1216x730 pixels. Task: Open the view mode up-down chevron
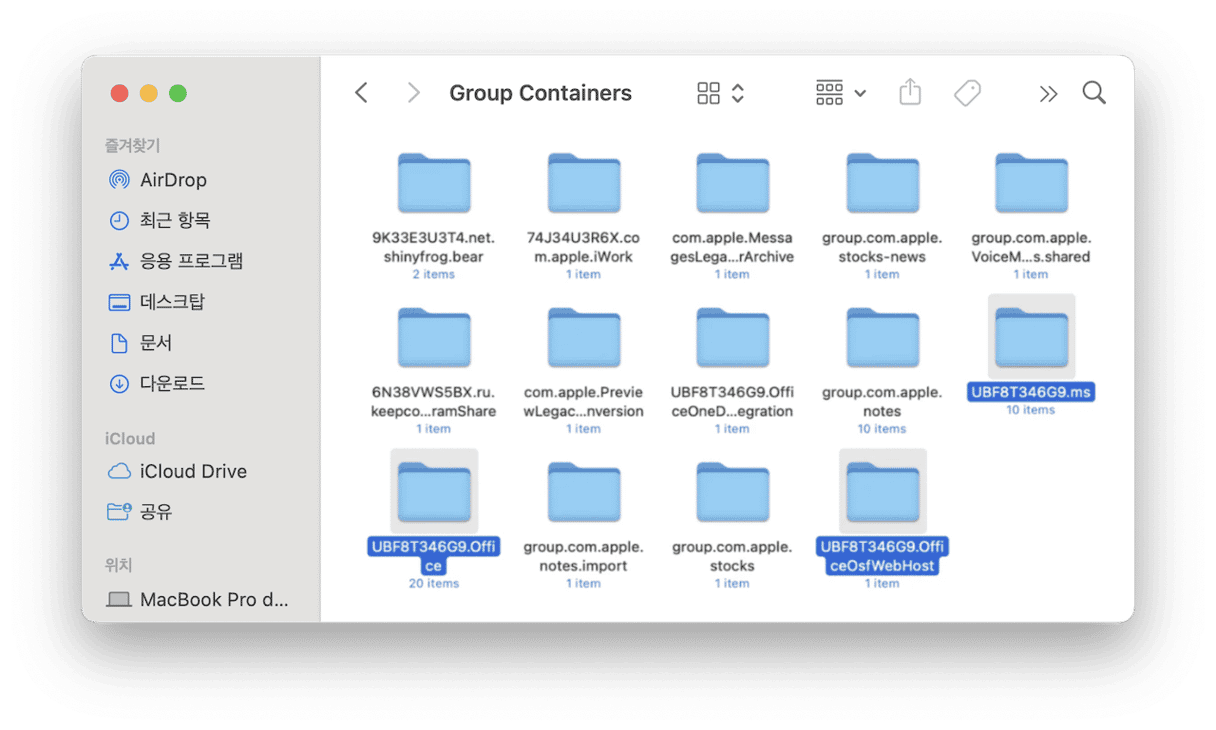[738, 93]
